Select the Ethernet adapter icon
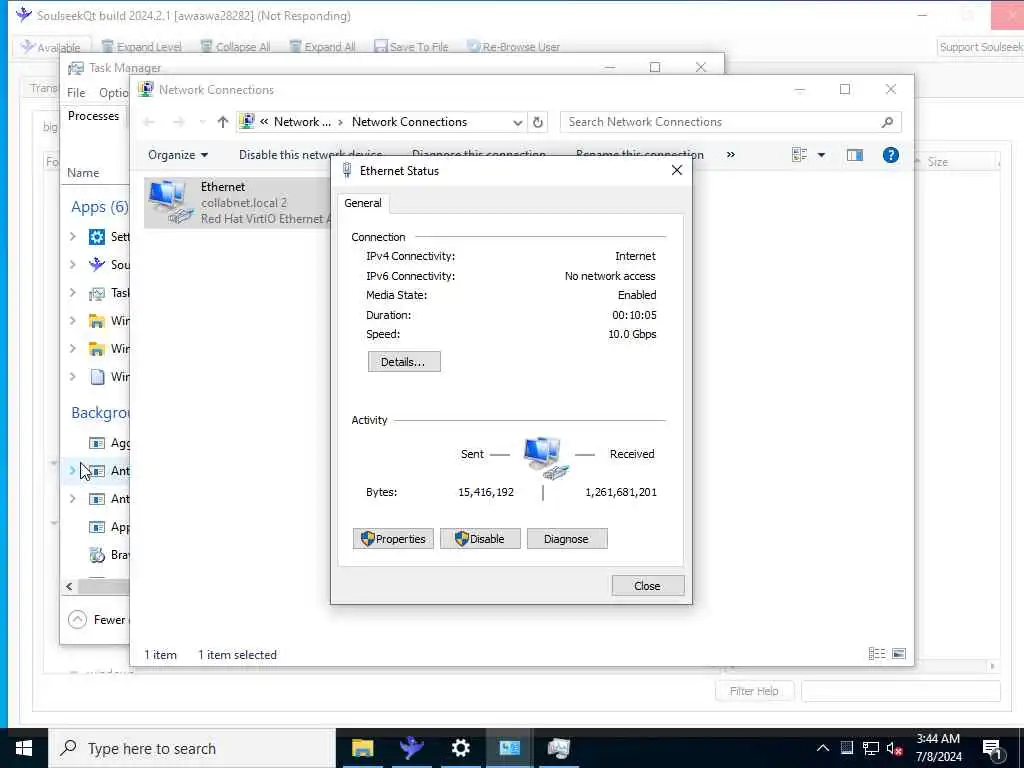Viewport: 1024px width, 768px height. tap(170, 202)
